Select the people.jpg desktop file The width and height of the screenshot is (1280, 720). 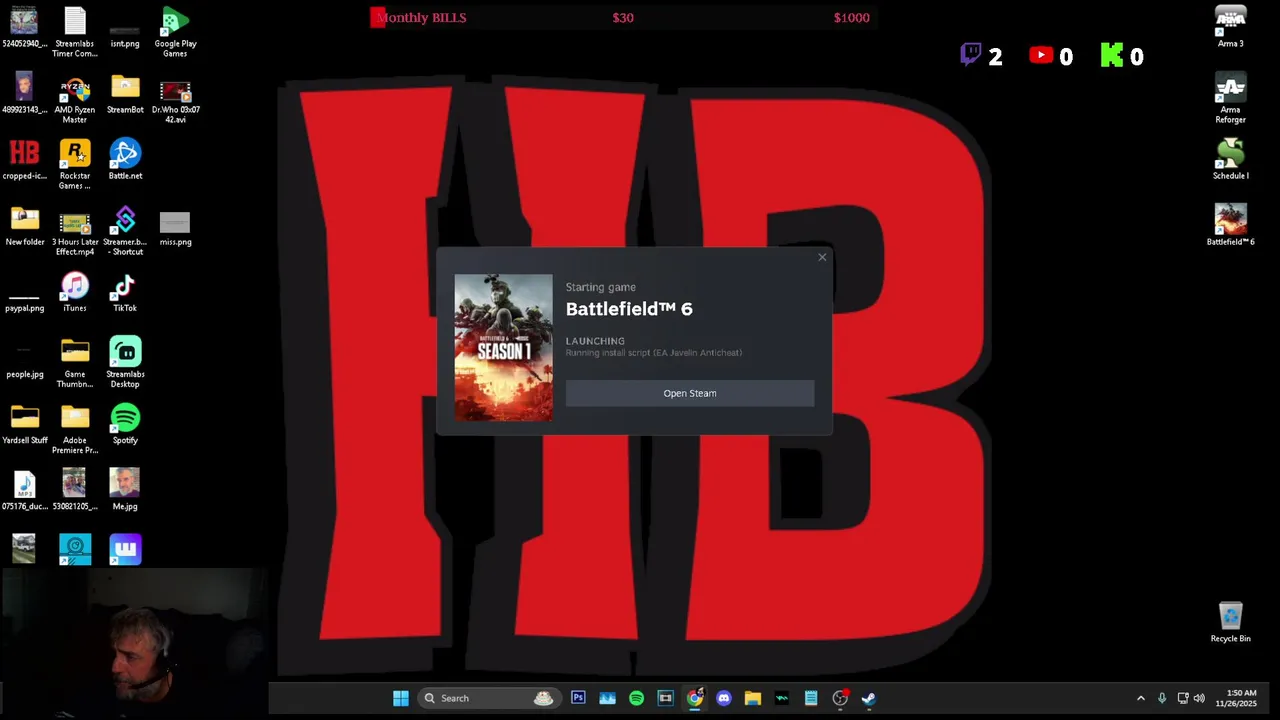click(25, 360)
